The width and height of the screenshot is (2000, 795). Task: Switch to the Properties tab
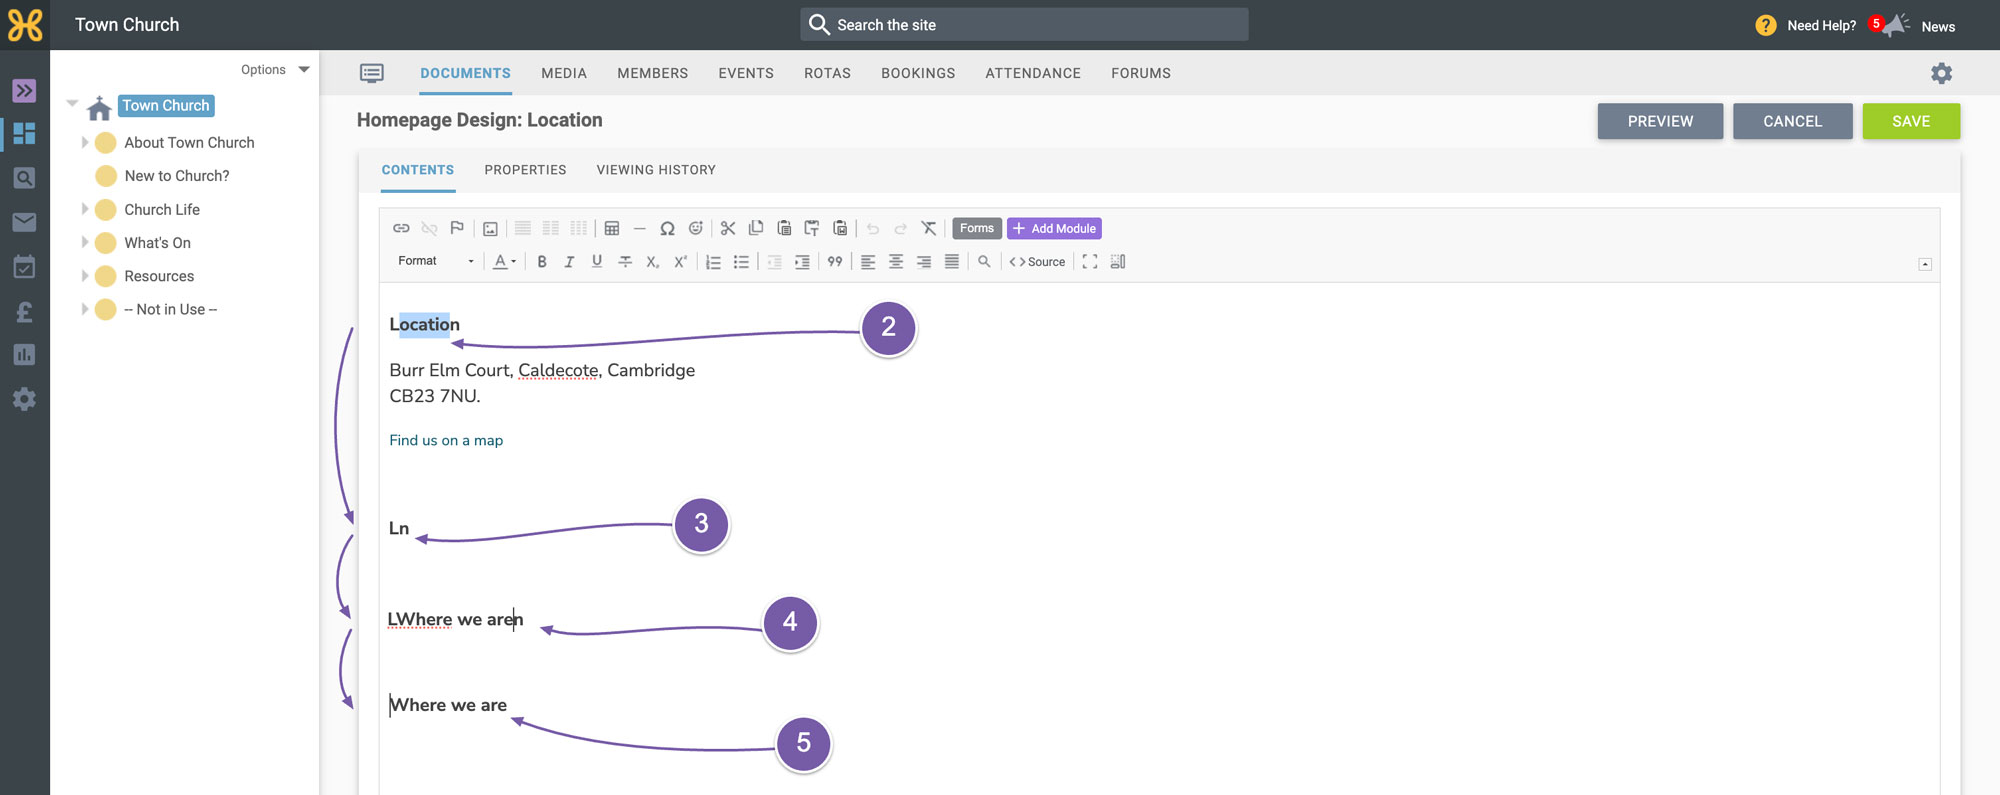[525, 170]
